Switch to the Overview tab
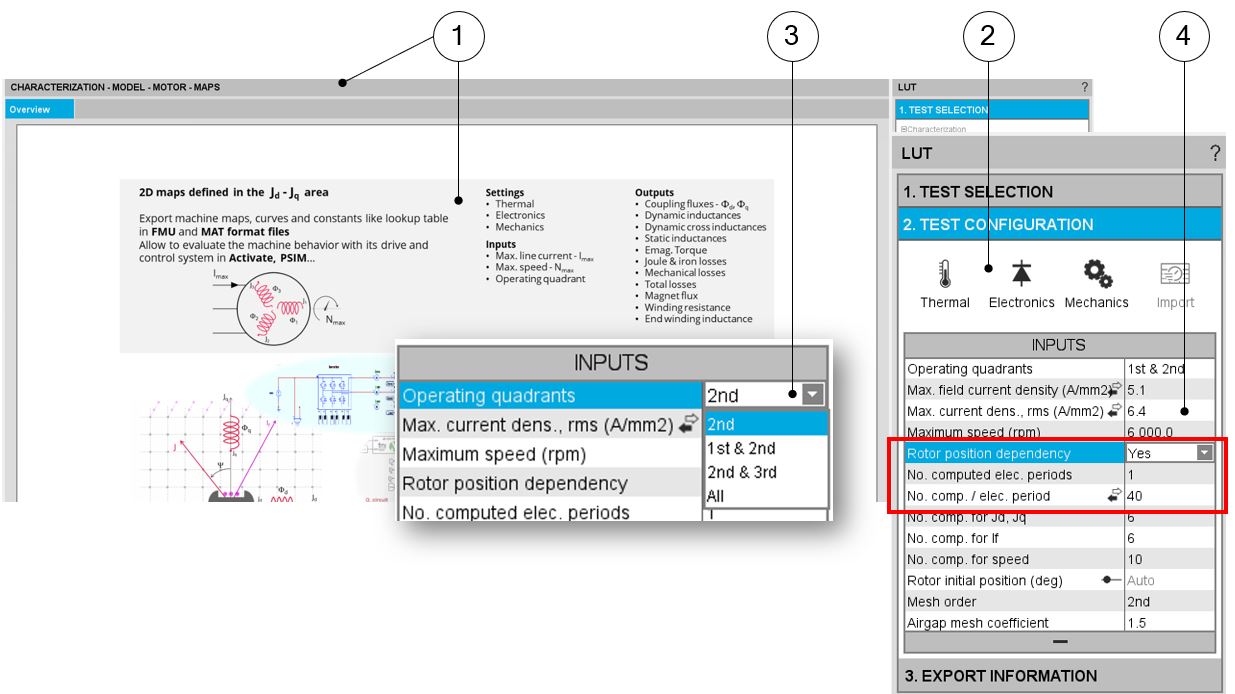Viewport: 1235px width, 694px height. click(31, 110)
